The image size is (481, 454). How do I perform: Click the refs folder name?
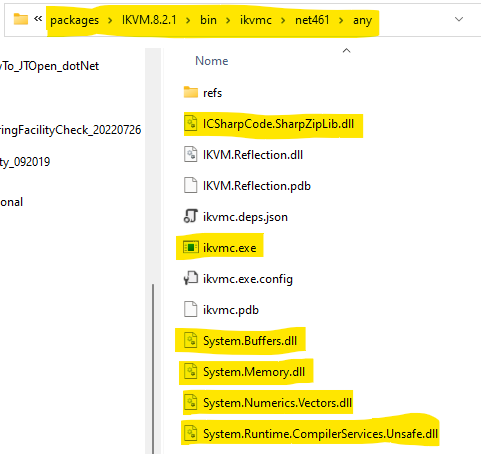pos(212,93)
